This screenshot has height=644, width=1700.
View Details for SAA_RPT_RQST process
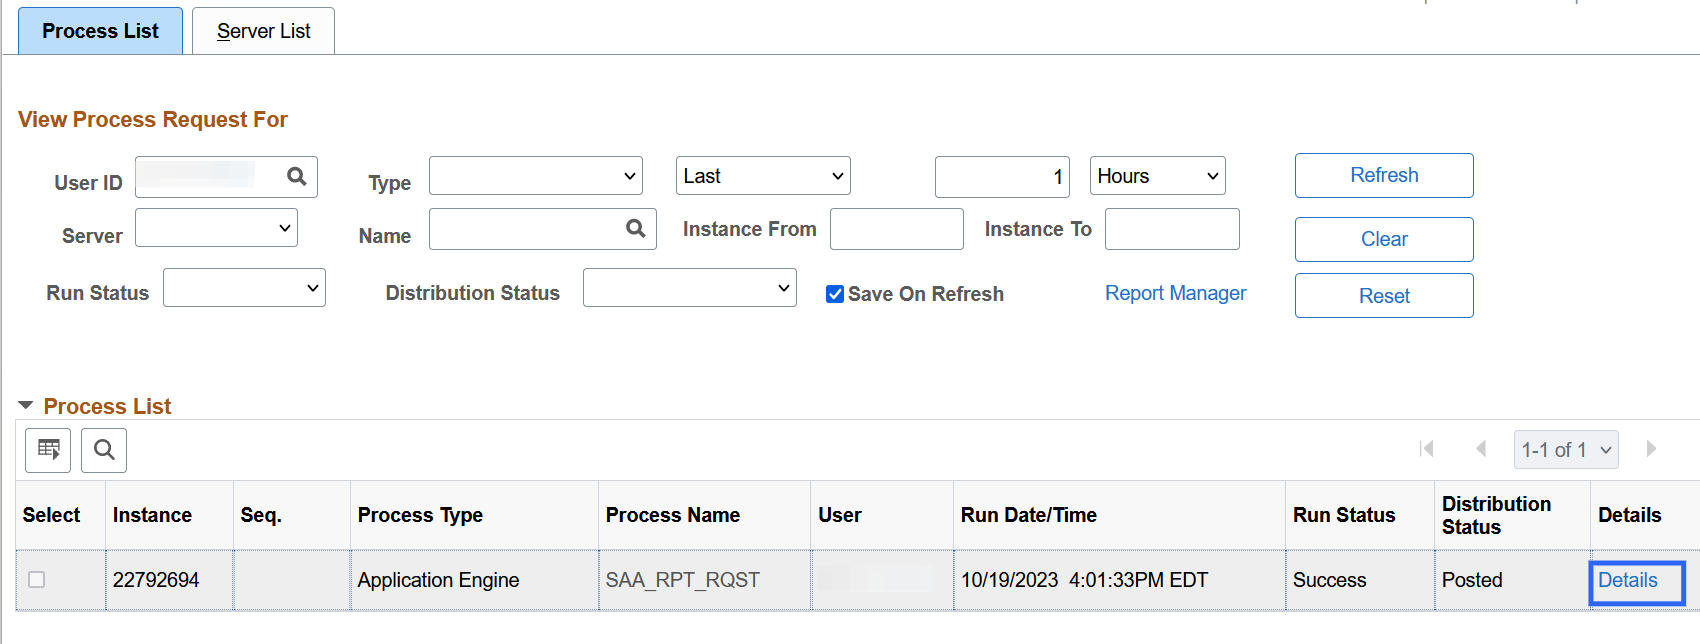(x=1627, y=580)
